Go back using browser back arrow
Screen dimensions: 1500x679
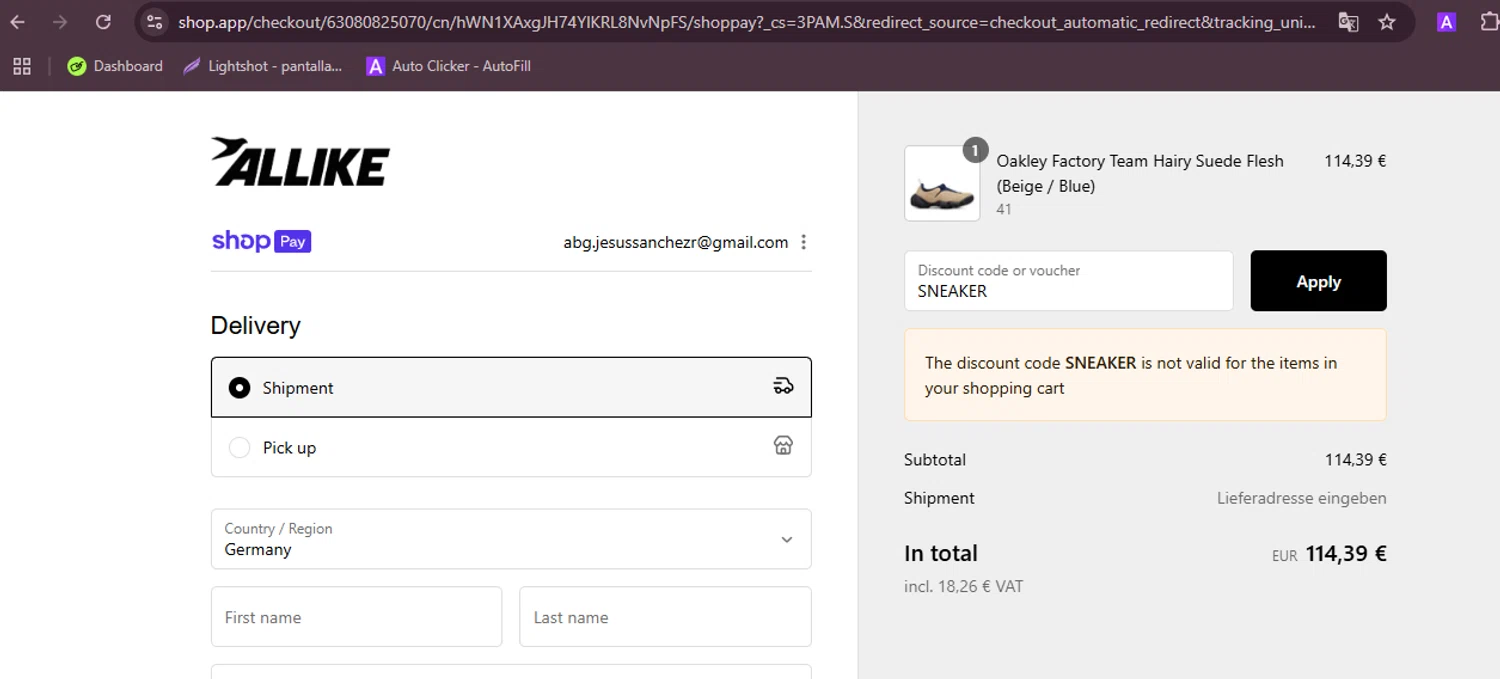[x=18, y=22]
